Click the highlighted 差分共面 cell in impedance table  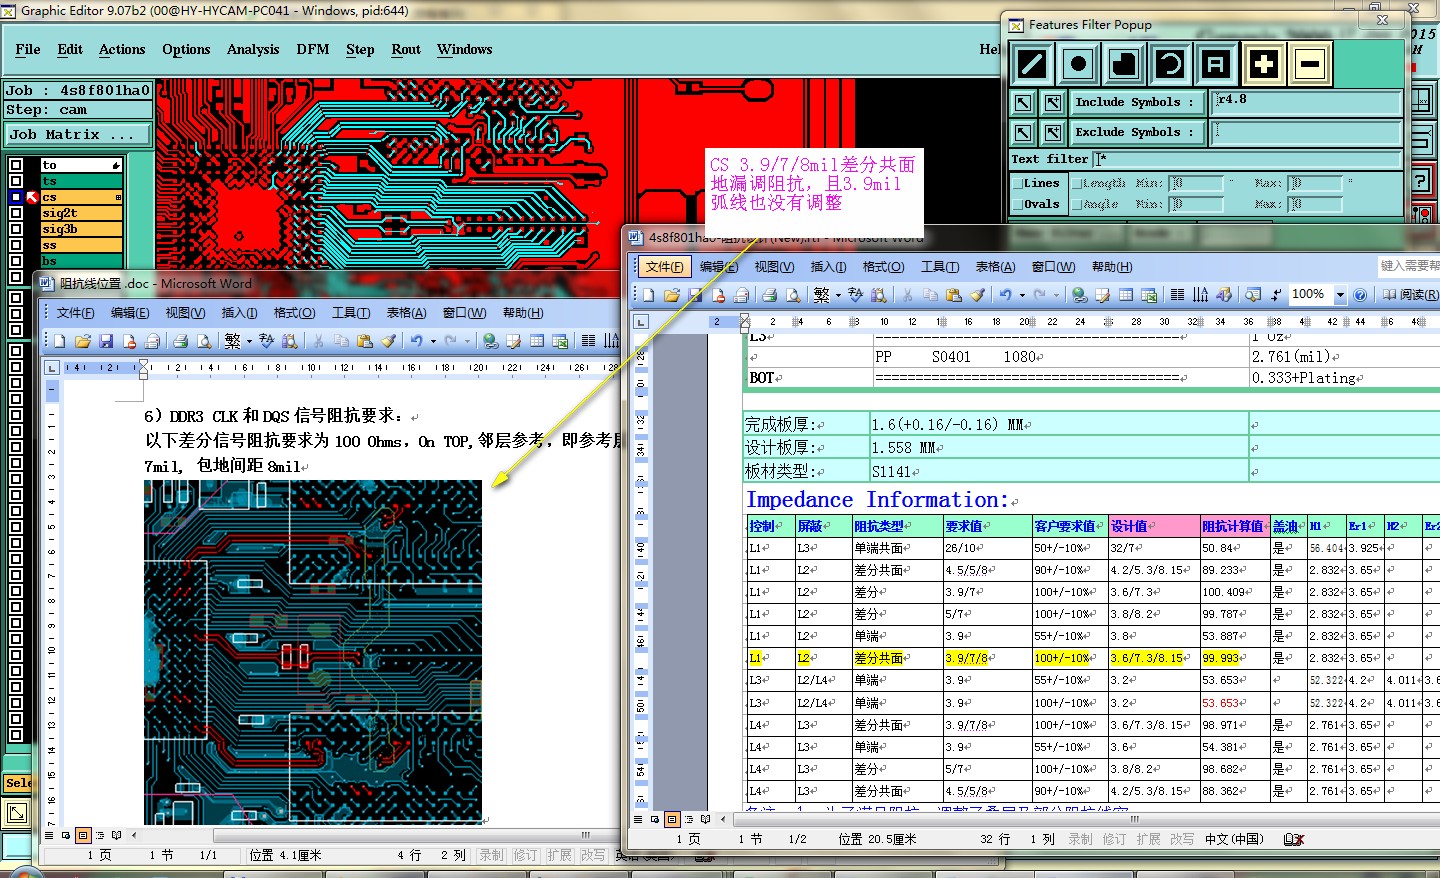coord(896,658)
